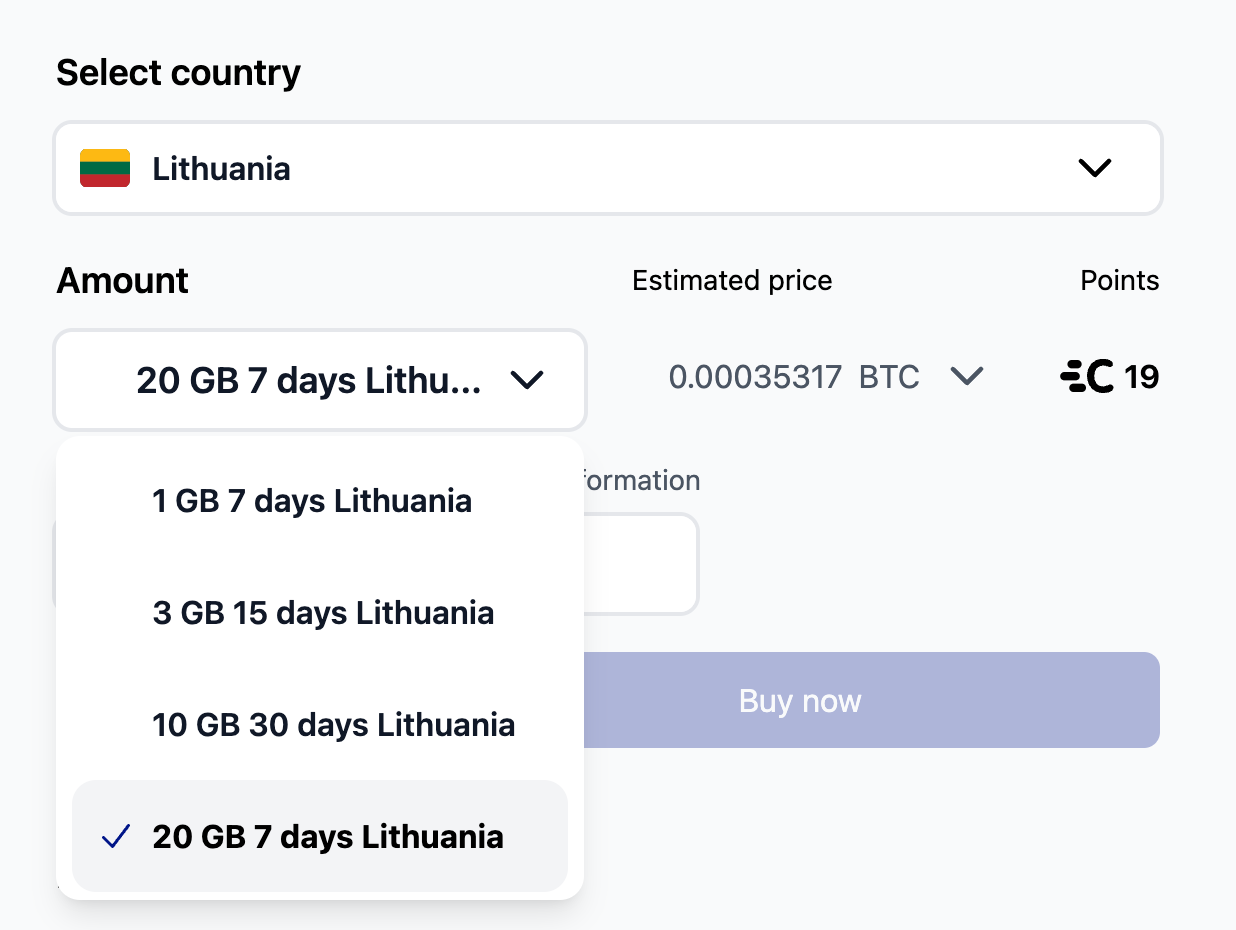Viewport: 1236px width, 930px height.
Task: Click the 'Points' column label
Action: [x=1119, y=281]
